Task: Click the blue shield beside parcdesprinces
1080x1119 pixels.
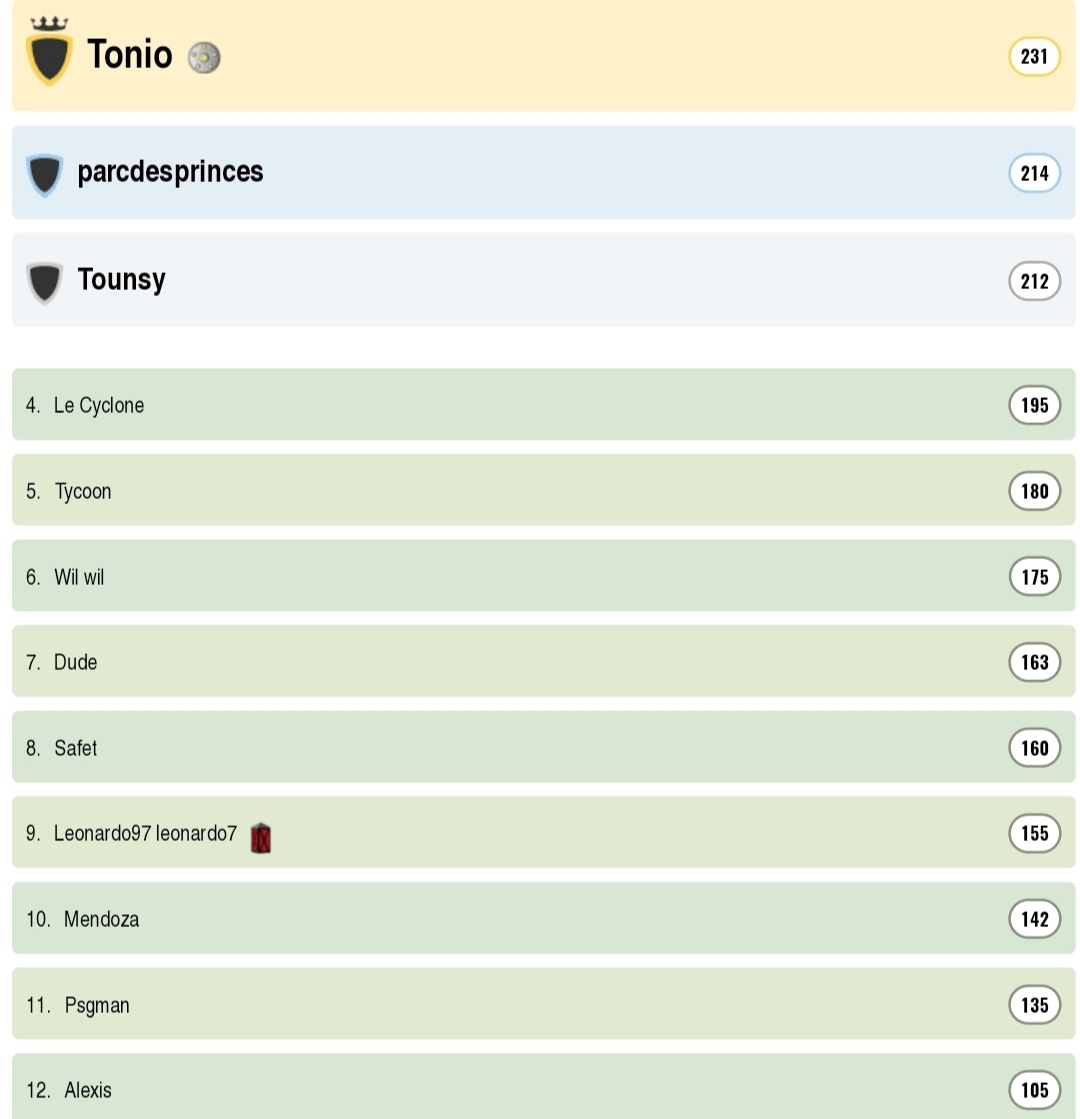Action: click(x=44, y=175)
